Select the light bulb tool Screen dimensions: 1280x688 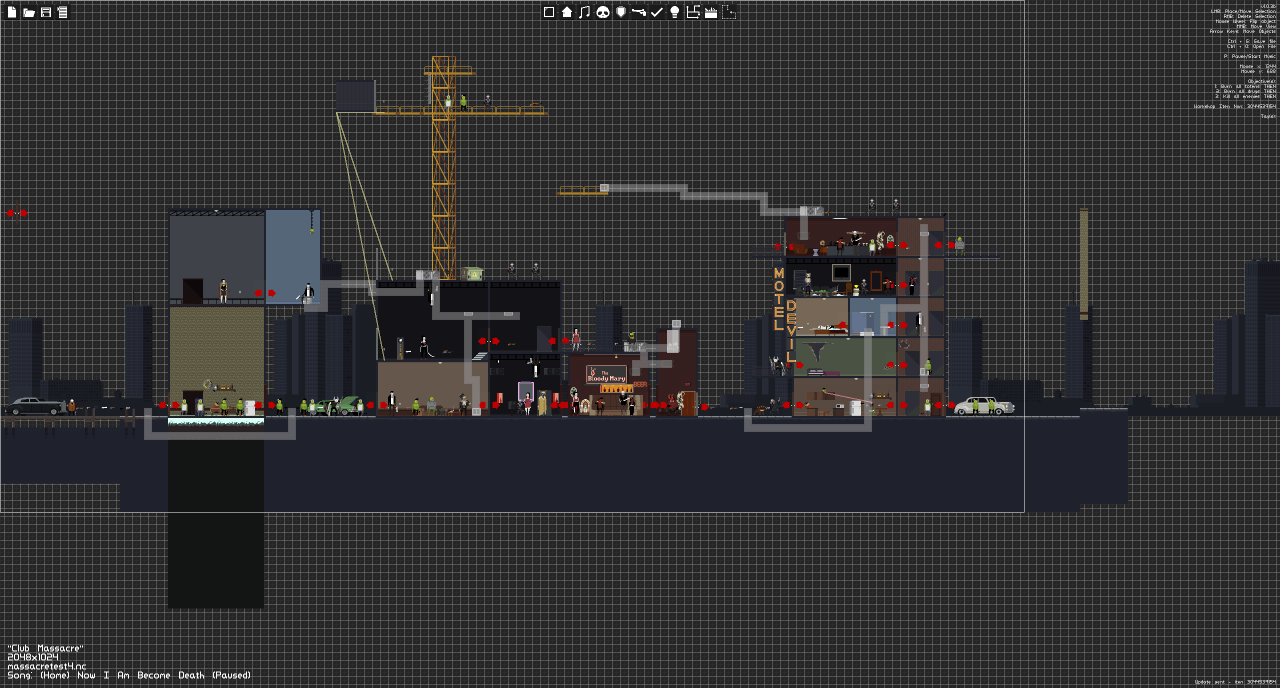[x=675, y=12]
